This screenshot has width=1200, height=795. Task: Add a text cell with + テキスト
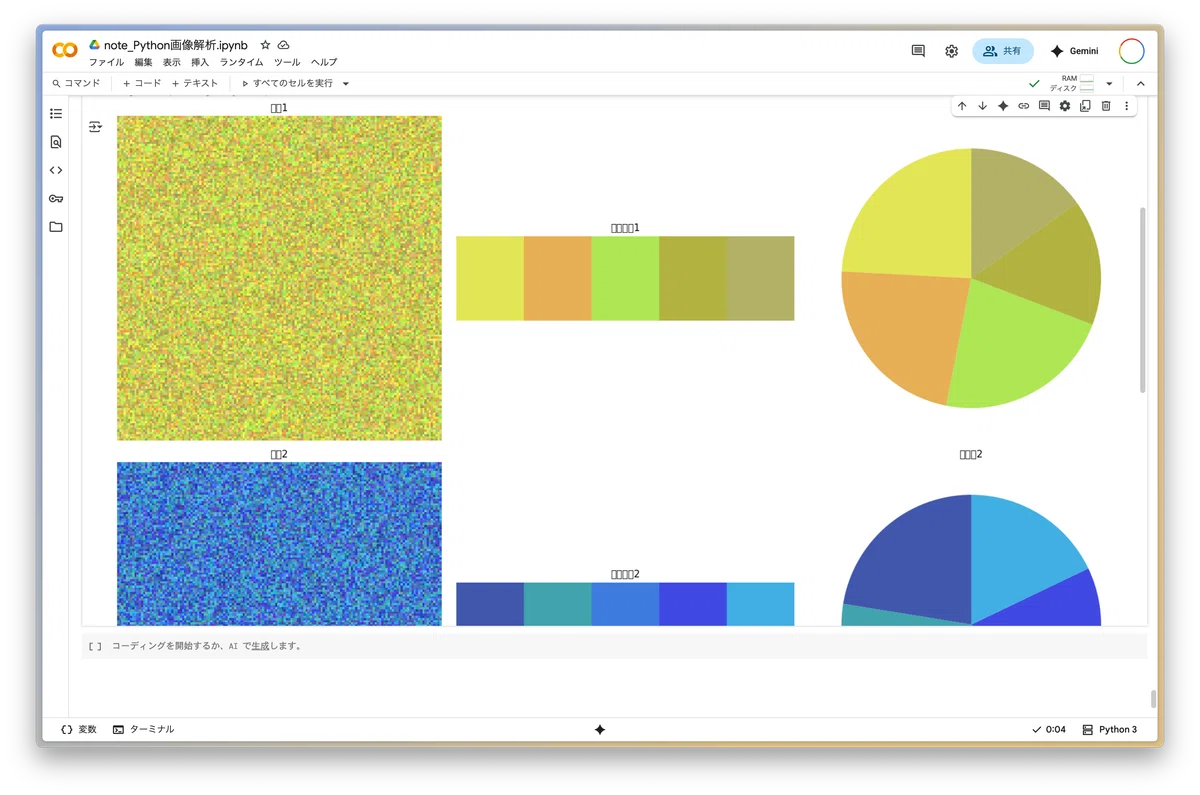(195, 84)
